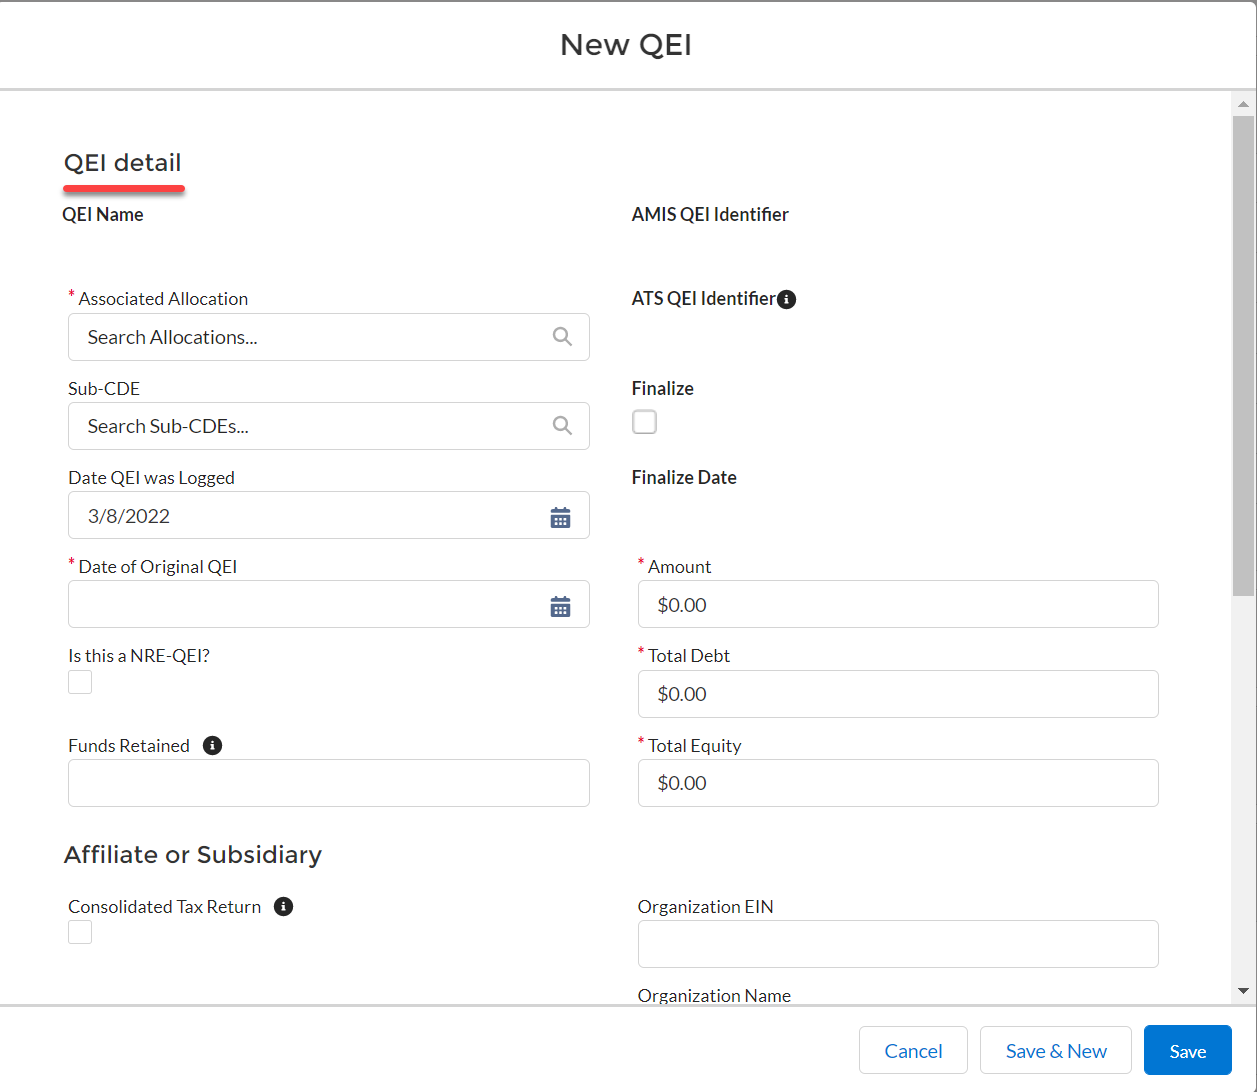The image size is (1257, 1092).
Task: Tick the Consolidated Tax Return checkbox
Action: pyautogui.click(x=80, y=932)
